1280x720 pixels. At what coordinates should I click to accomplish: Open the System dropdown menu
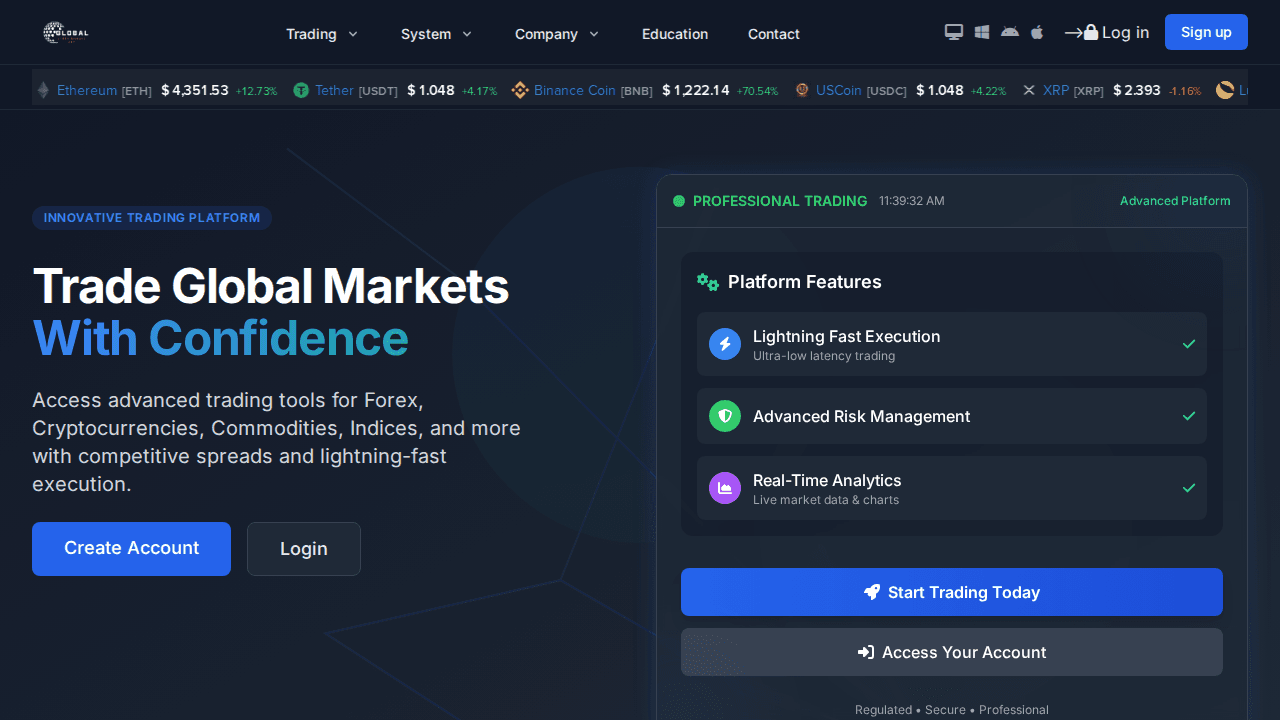pos(436,34)
